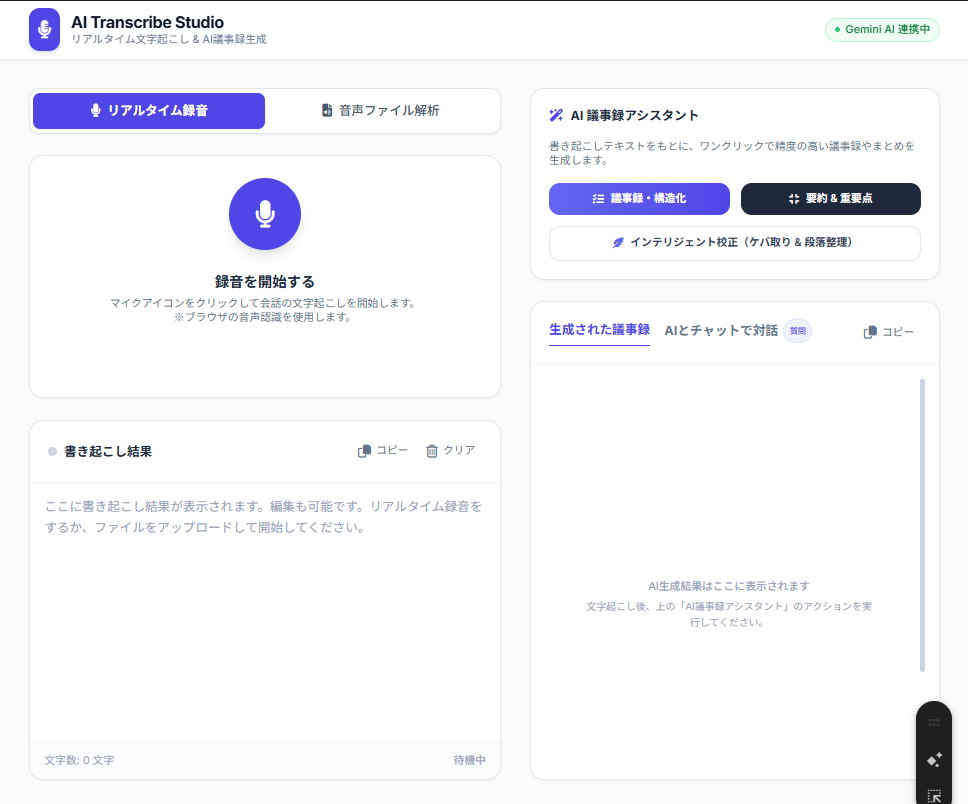Screen dimensions: 968x804
Task: Click the sparkle AI icon in the floating toolbar
Action: coord(934,760)
